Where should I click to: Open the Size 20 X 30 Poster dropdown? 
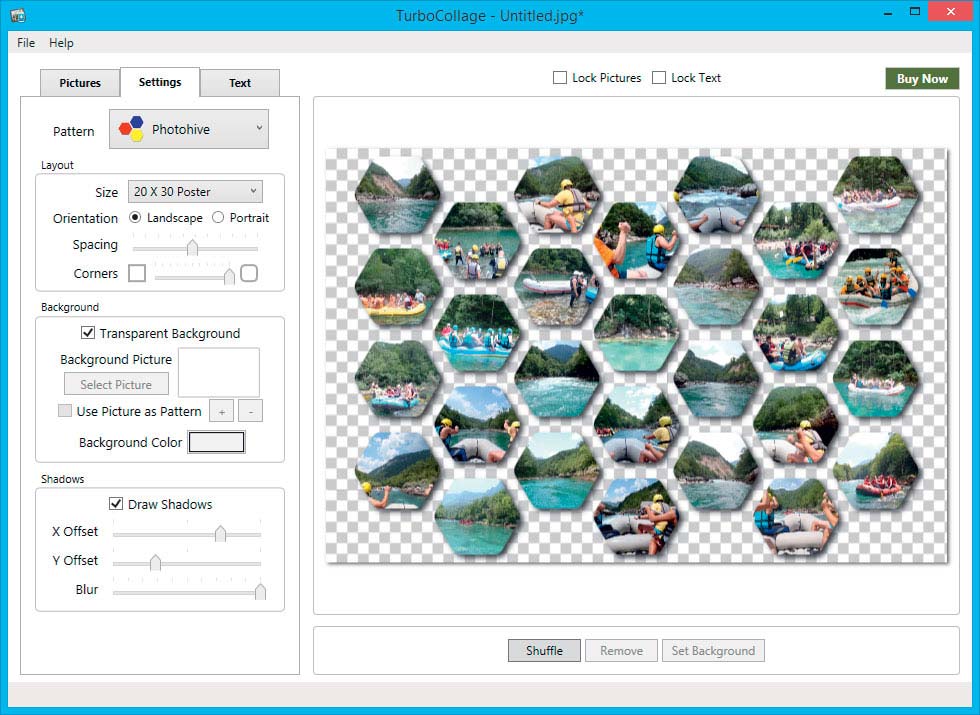195,191
